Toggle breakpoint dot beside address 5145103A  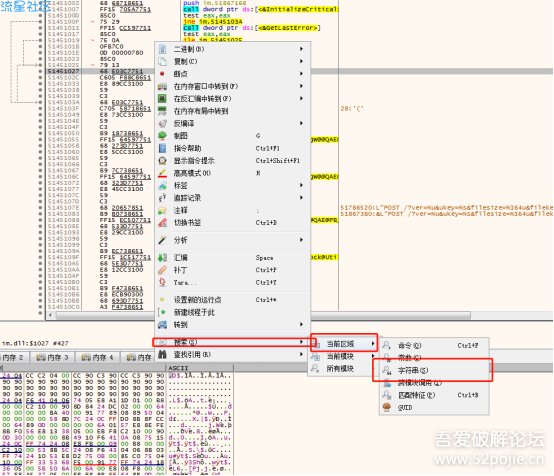coord(40,102)
